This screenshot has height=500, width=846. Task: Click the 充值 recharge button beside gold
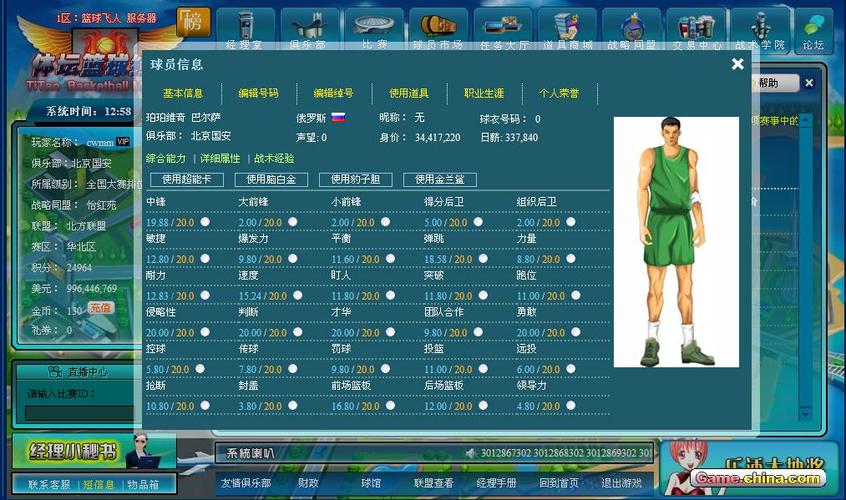(x=100, y=309)
